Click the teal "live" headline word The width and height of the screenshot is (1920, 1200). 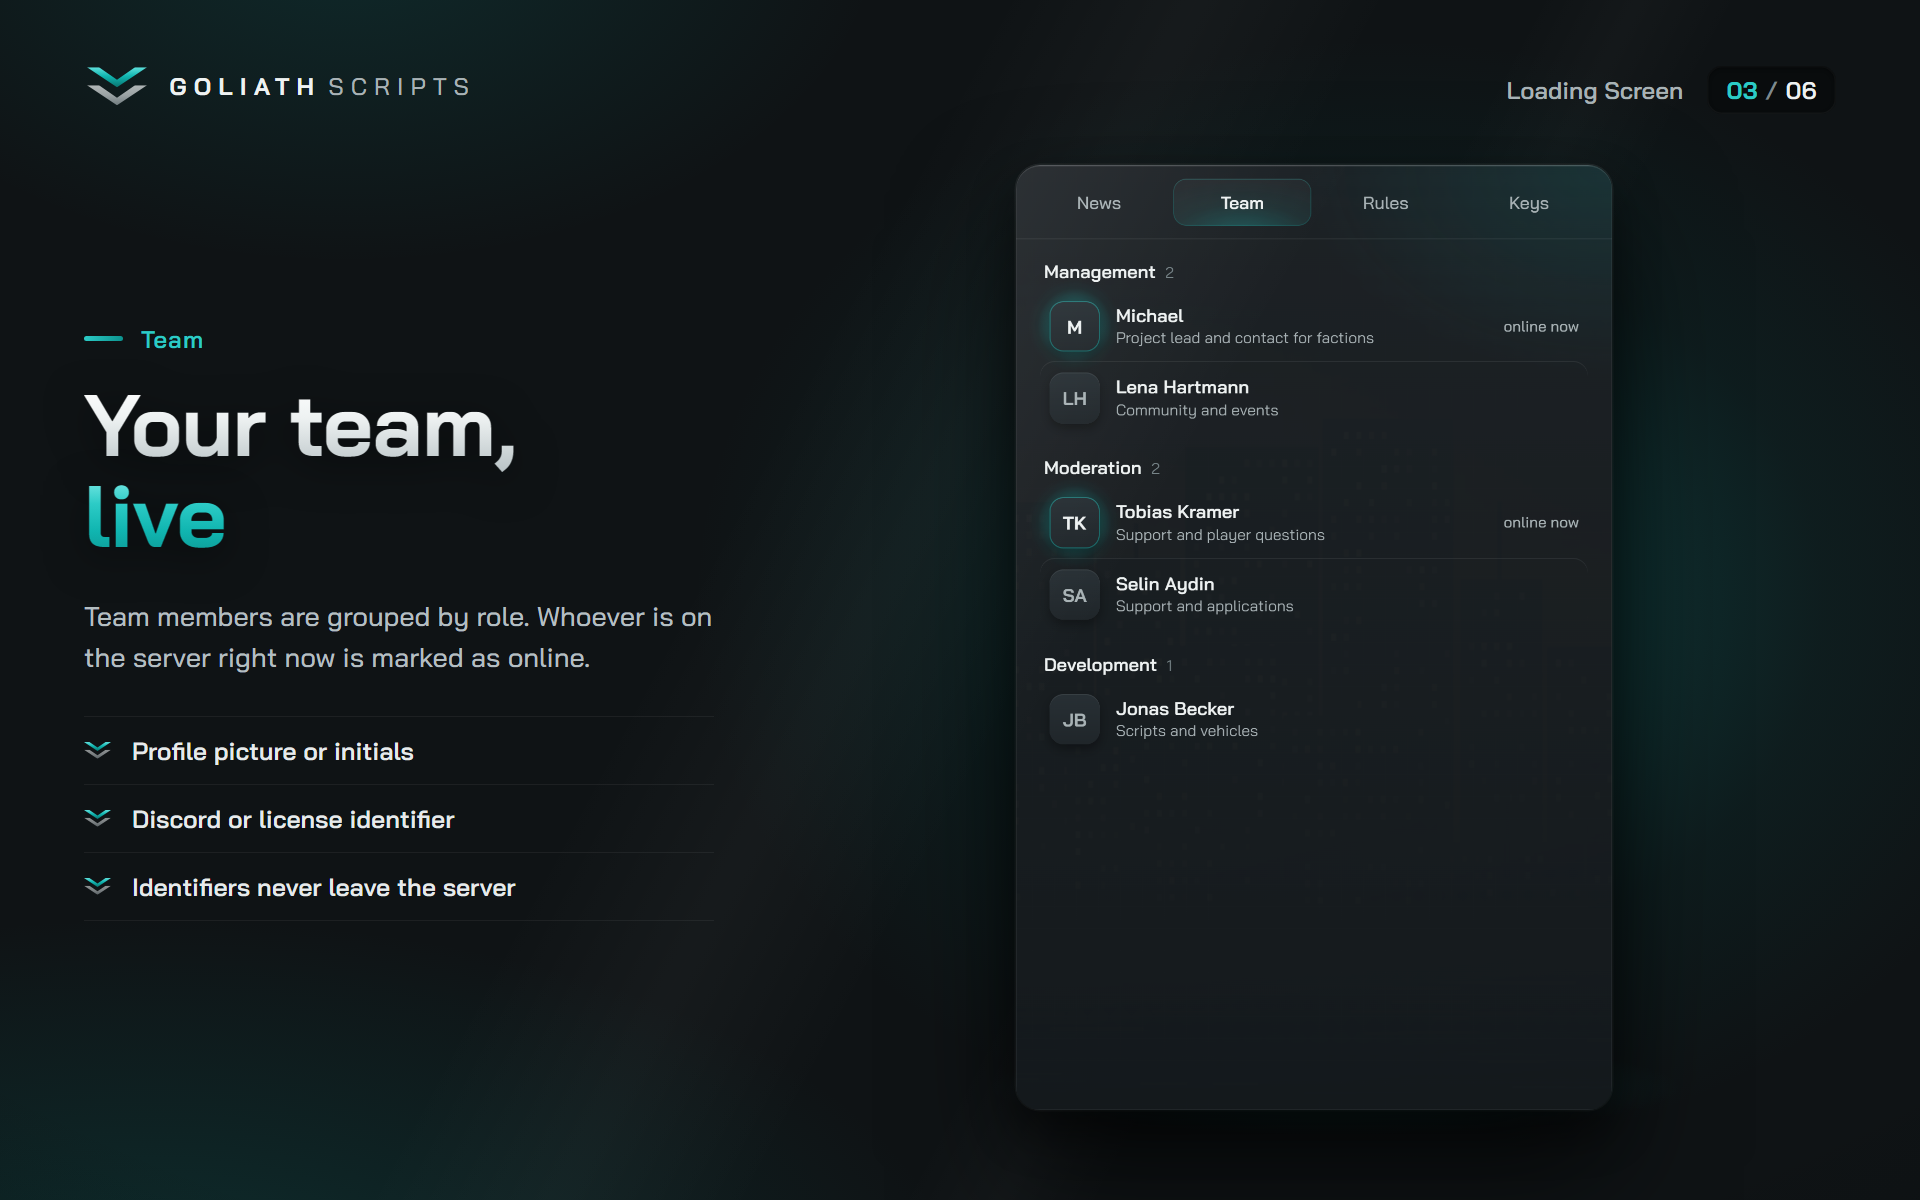[x=156, y=517]
